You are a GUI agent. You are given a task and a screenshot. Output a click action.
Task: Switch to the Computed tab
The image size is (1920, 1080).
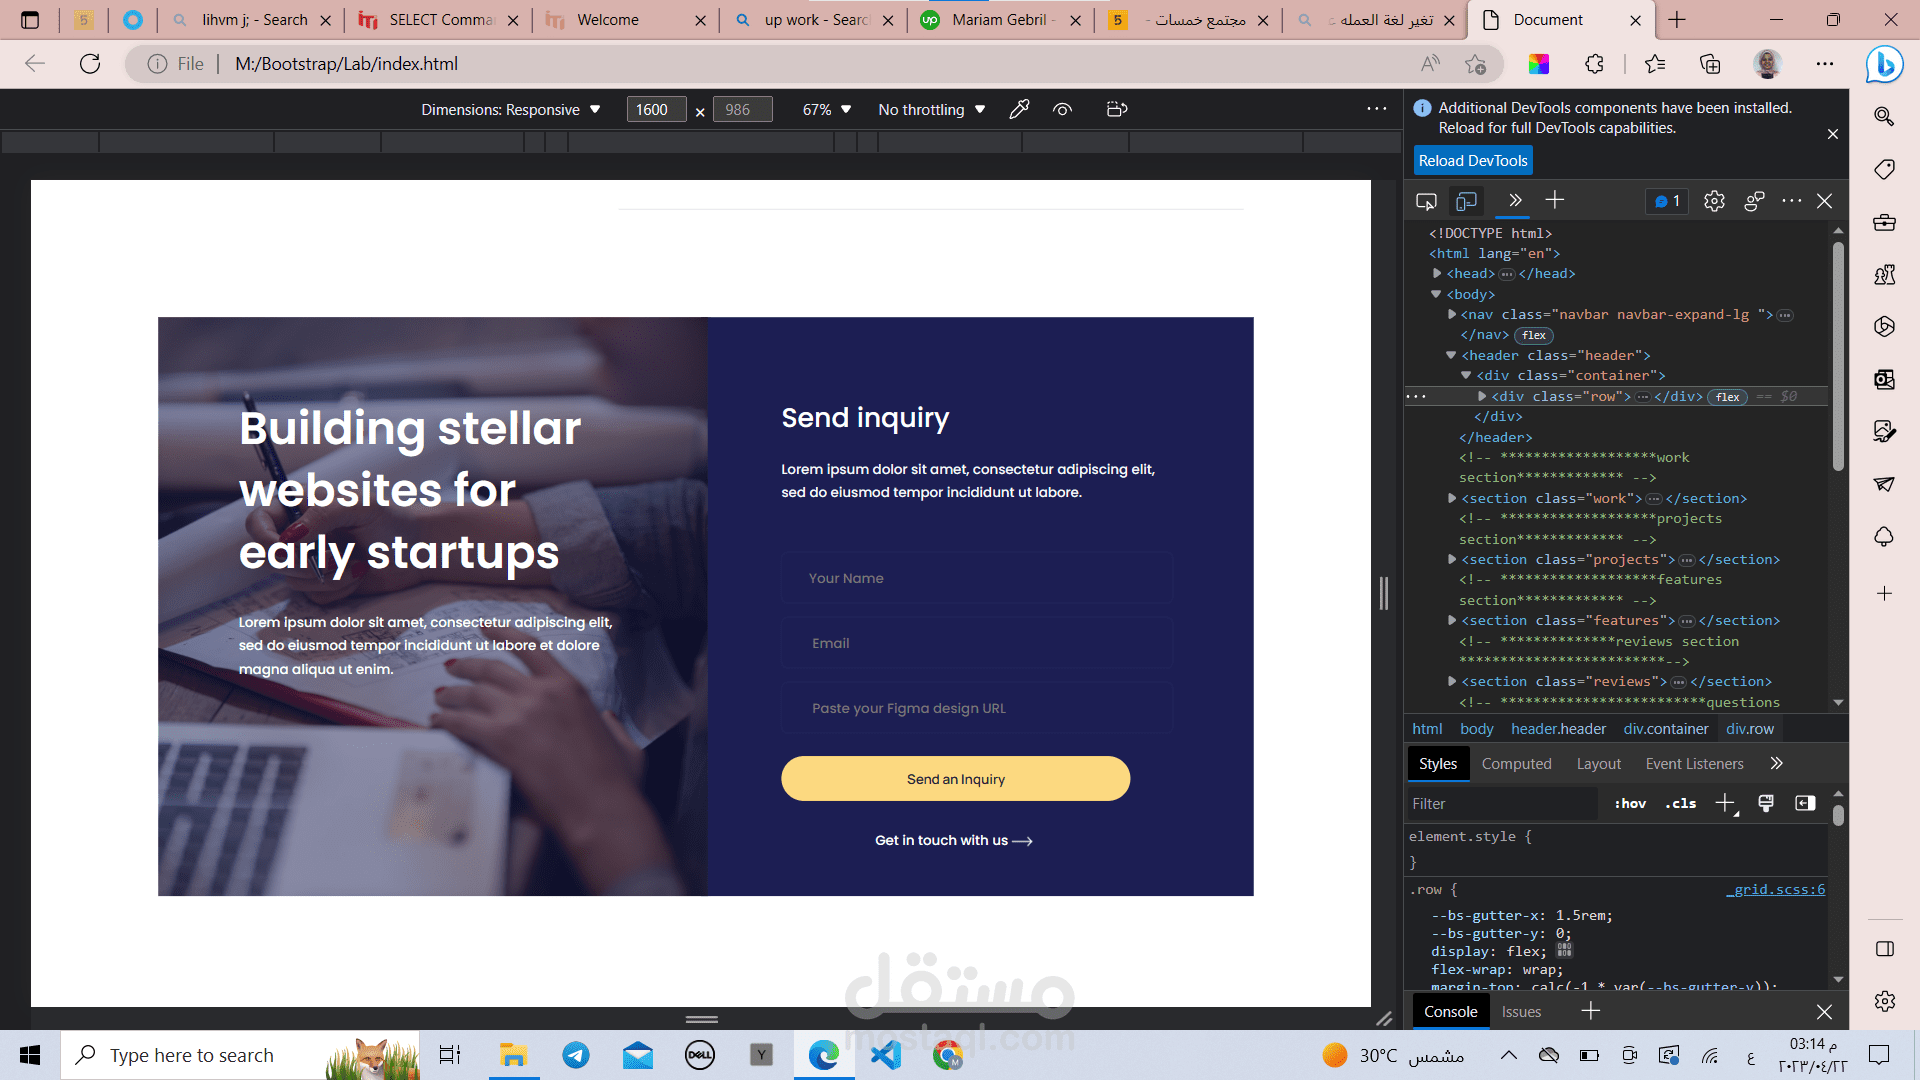pos(1516,763)
